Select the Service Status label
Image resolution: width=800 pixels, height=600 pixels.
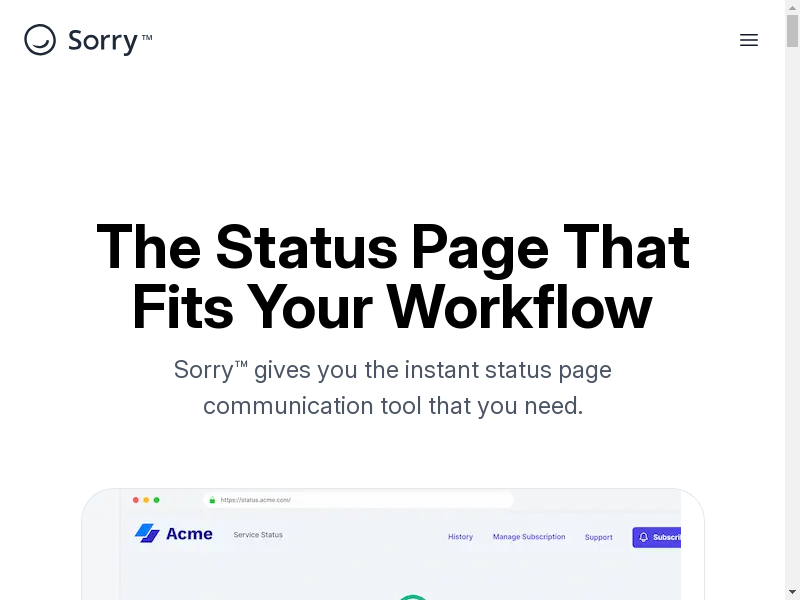258,535
